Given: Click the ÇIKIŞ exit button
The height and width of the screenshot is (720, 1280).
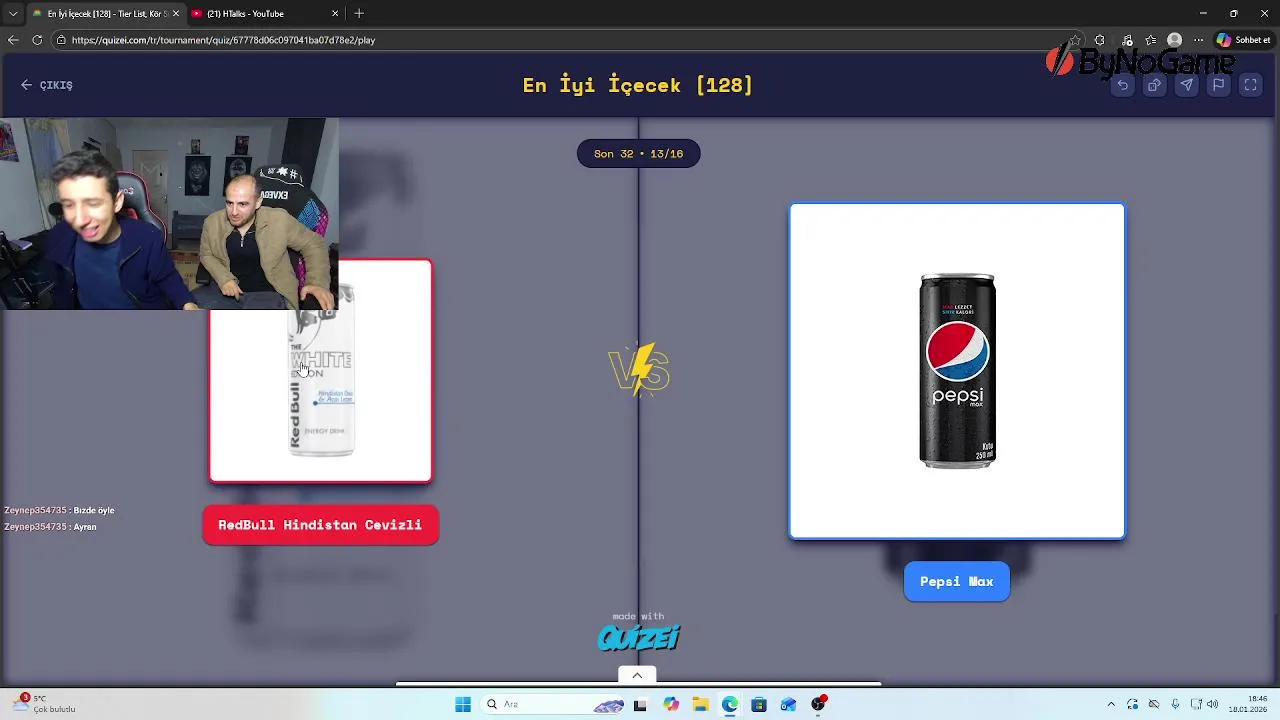Looking at the screenshot, I should pyautogui.click(x=47, y=85).
